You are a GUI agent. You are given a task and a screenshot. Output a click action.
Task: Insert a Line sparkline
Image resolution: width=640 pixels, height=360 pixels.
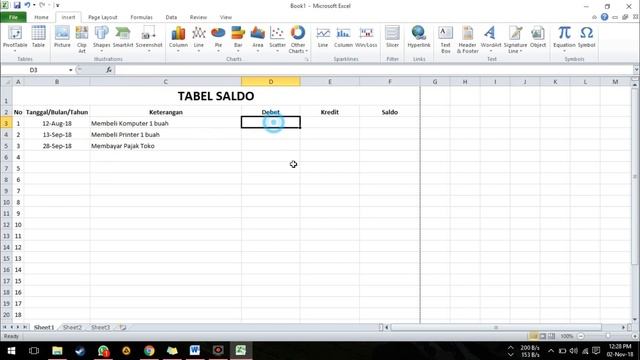point(323,37)
